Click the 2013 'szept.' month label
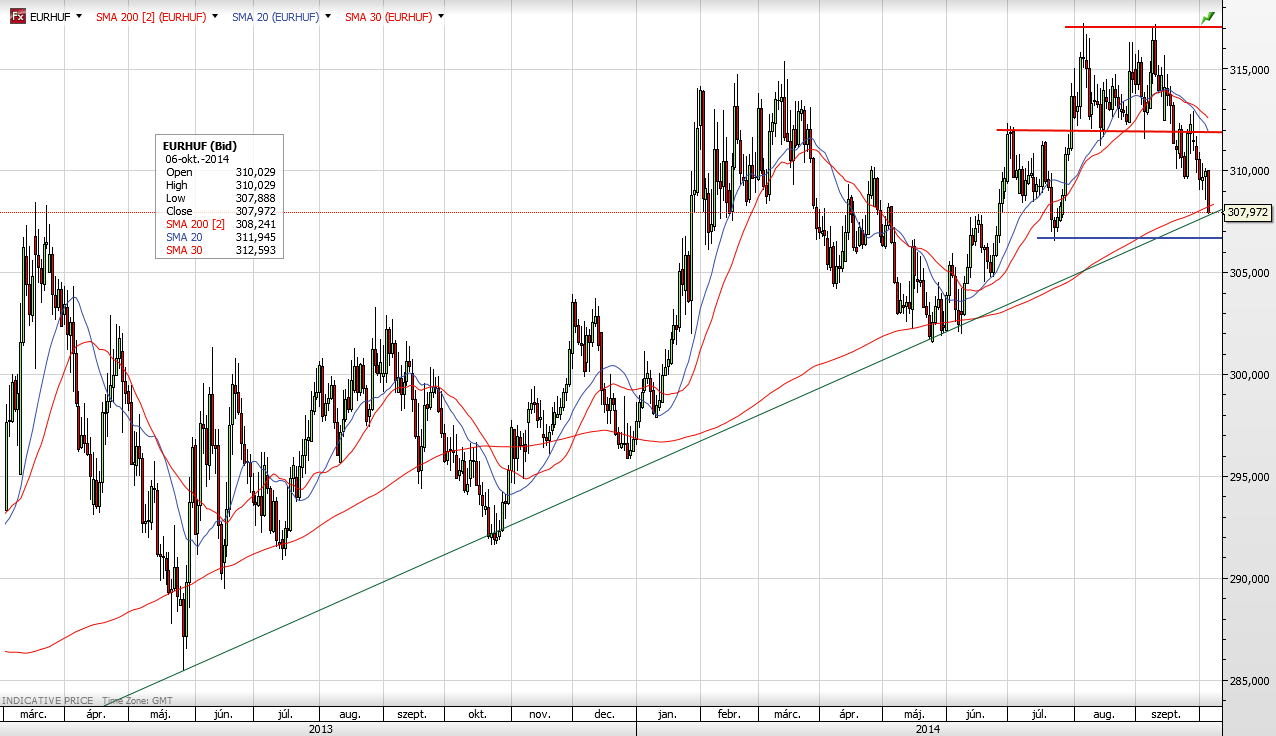 (412, 715)
